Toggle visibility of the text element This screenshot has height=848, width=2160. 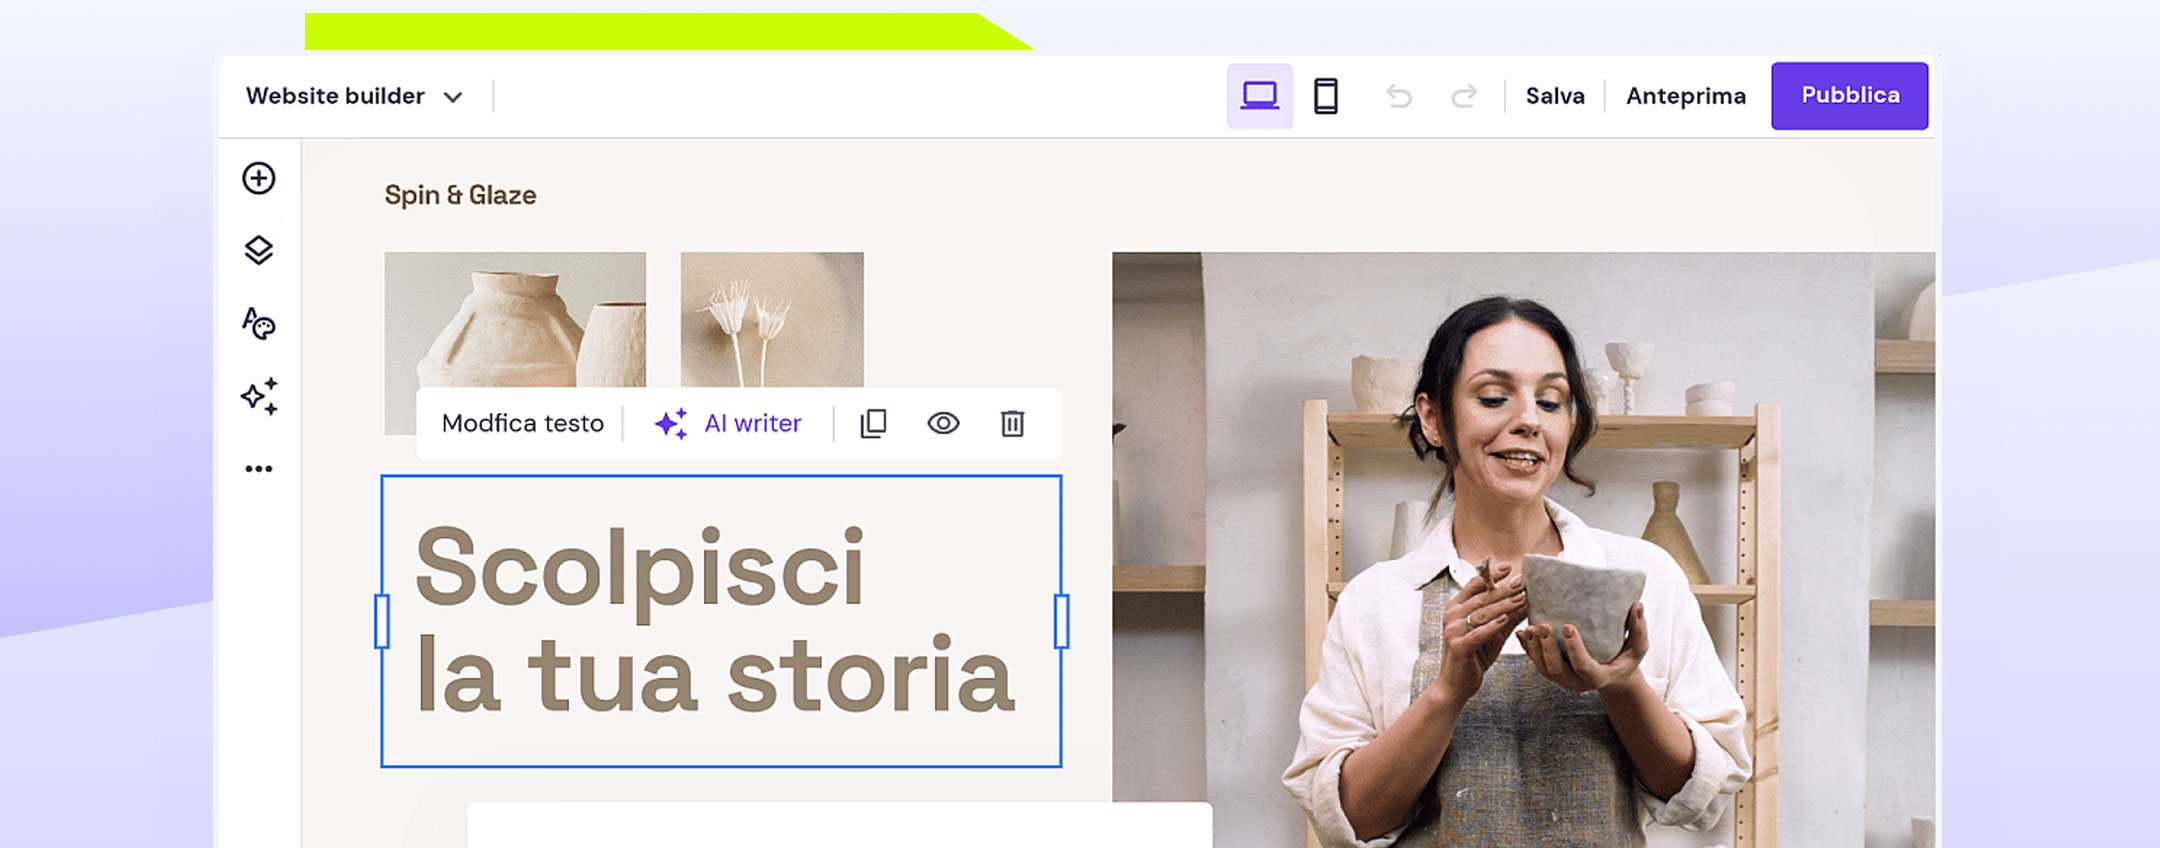click(943, 423)
